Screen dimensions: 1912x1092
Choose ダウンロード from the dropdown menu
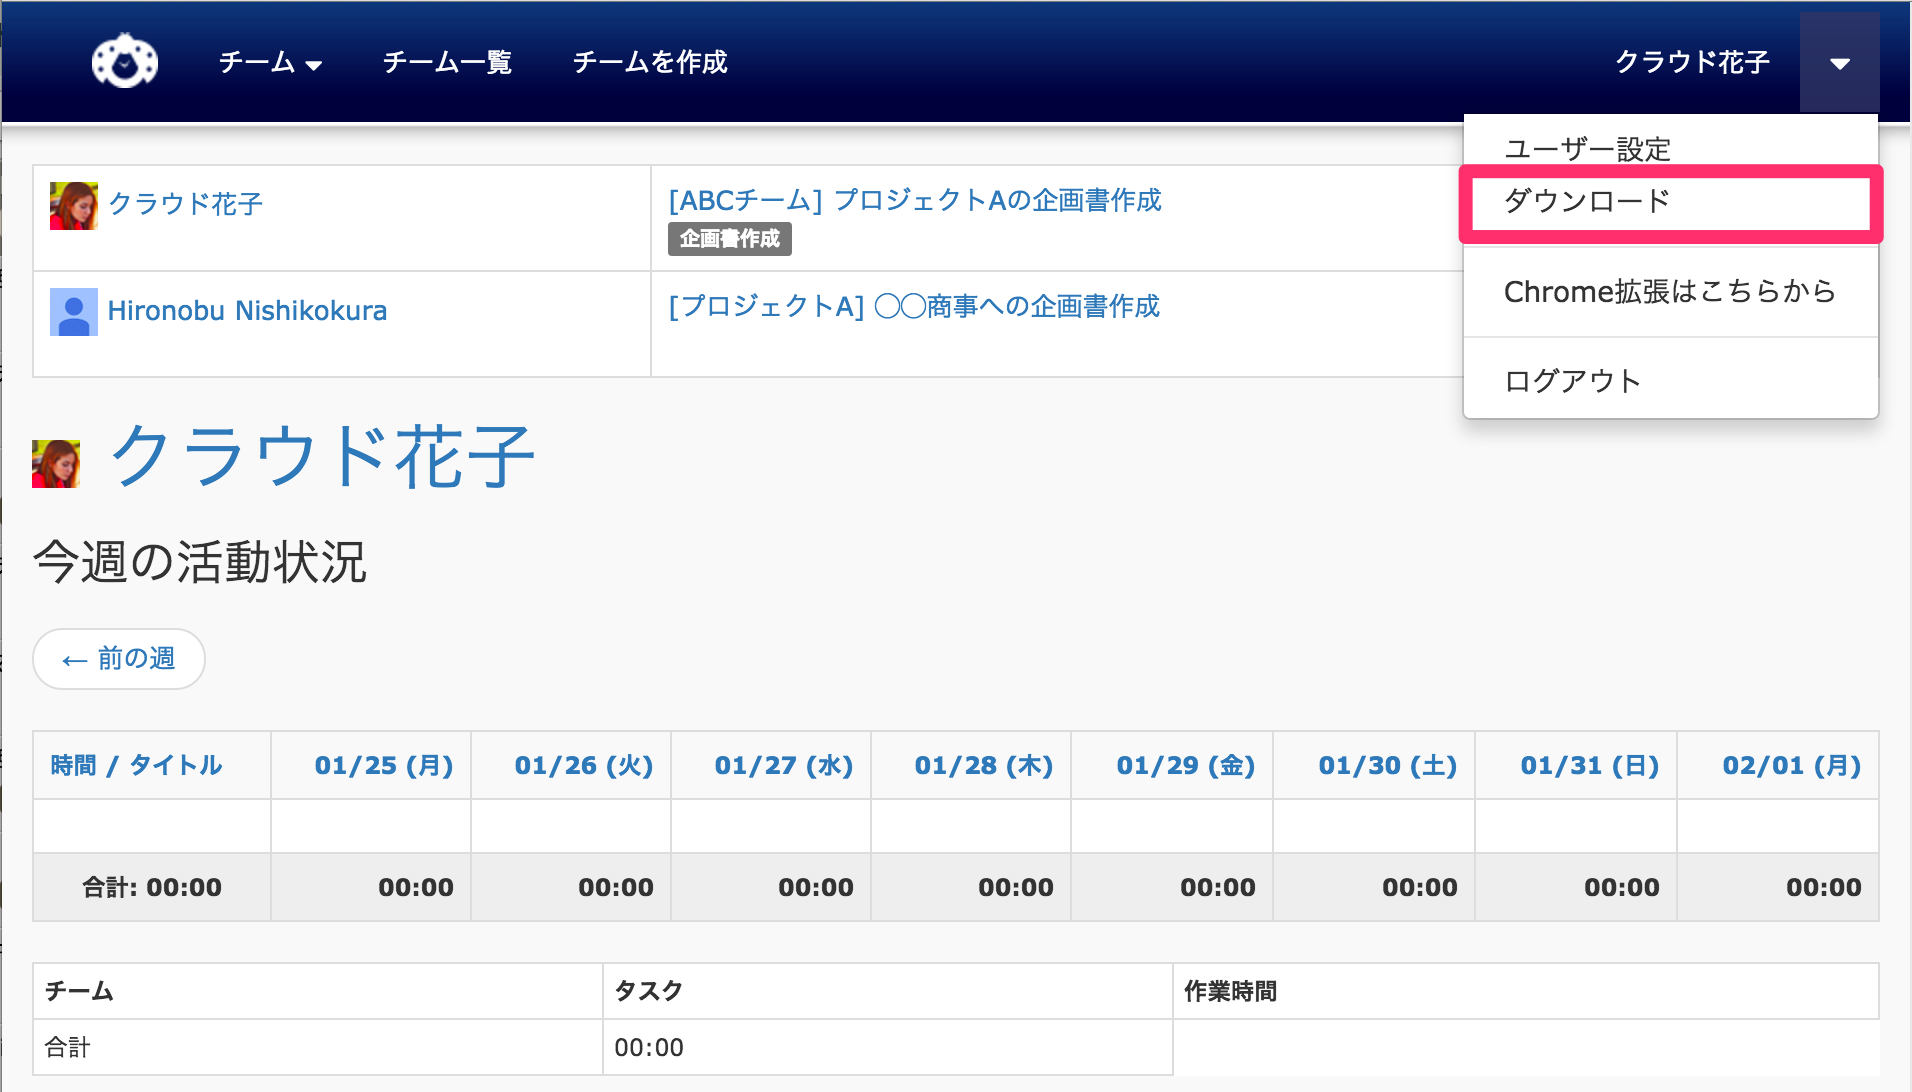point(1587,202)
